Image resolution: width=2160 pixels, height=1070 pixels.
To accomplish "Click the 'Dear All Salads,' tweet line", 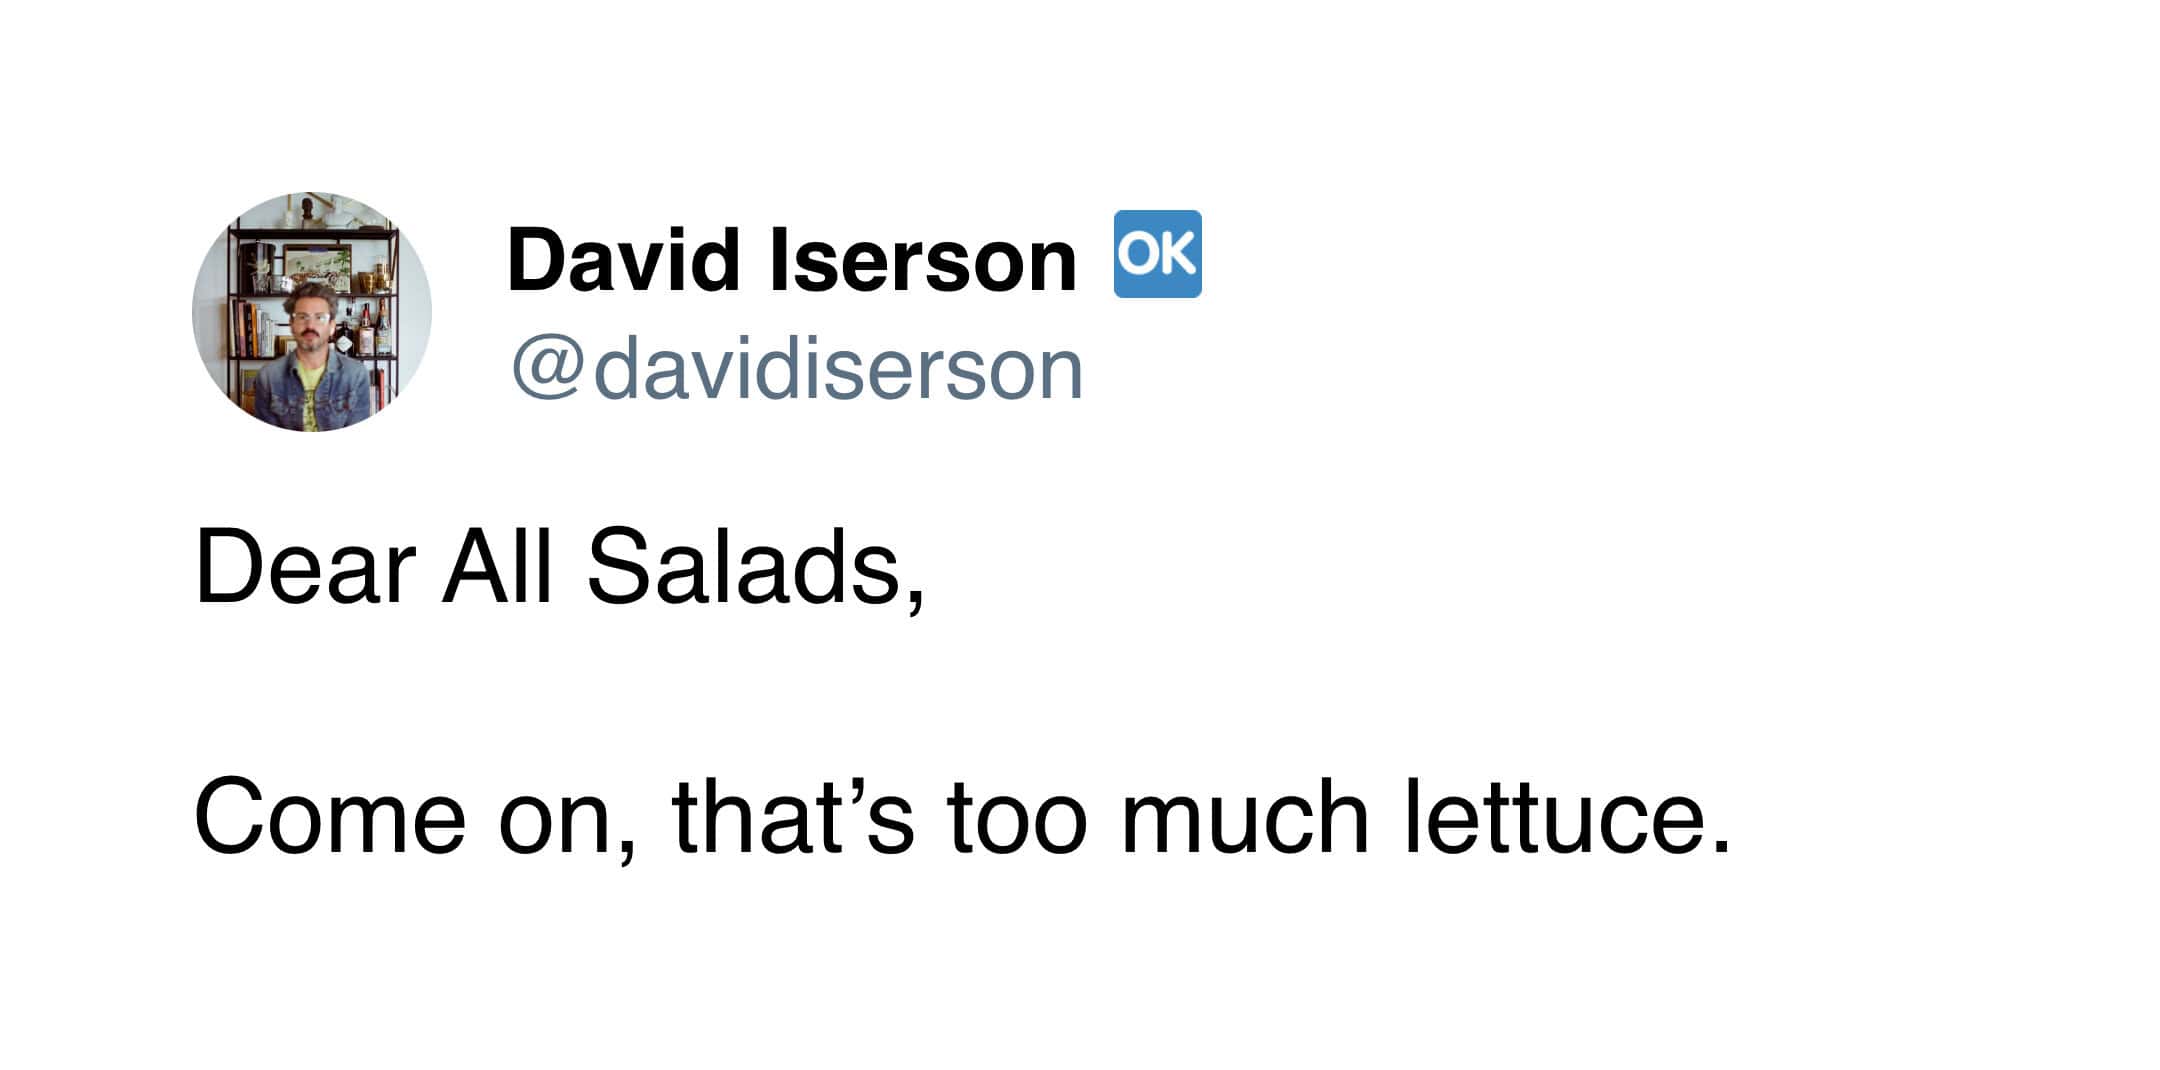I will tap(559, 567).
